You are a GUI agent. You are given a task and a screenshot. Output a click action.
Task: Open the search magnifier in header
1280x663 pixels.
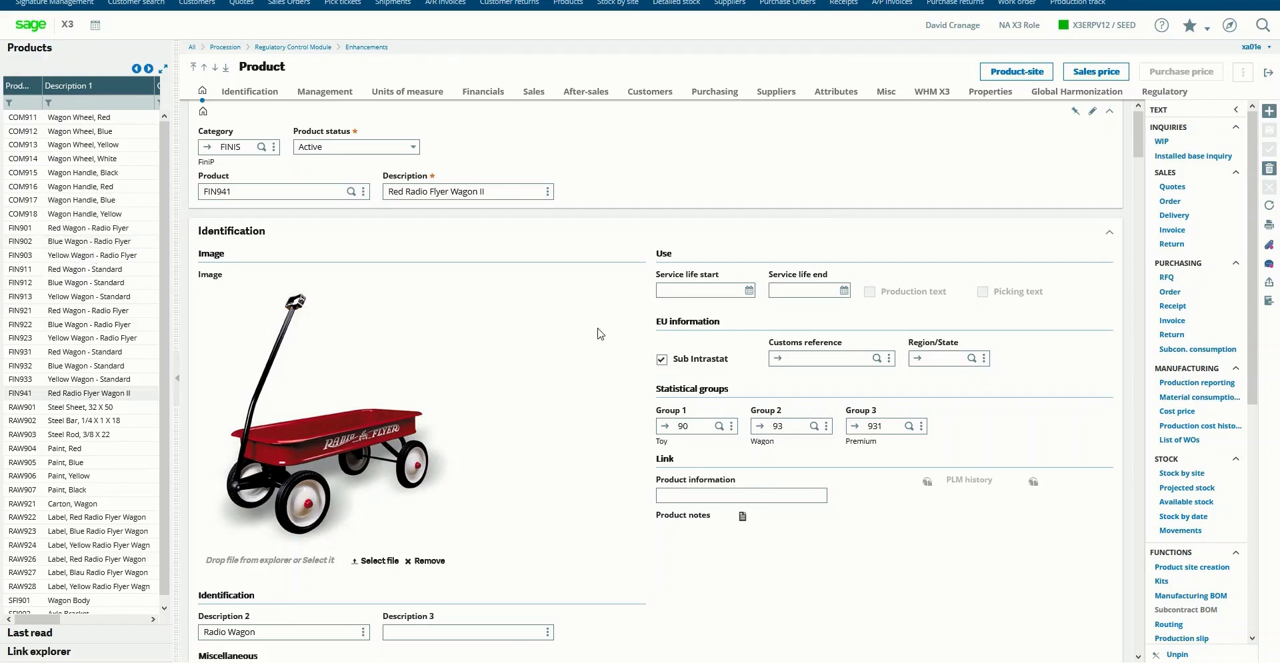1262,25
